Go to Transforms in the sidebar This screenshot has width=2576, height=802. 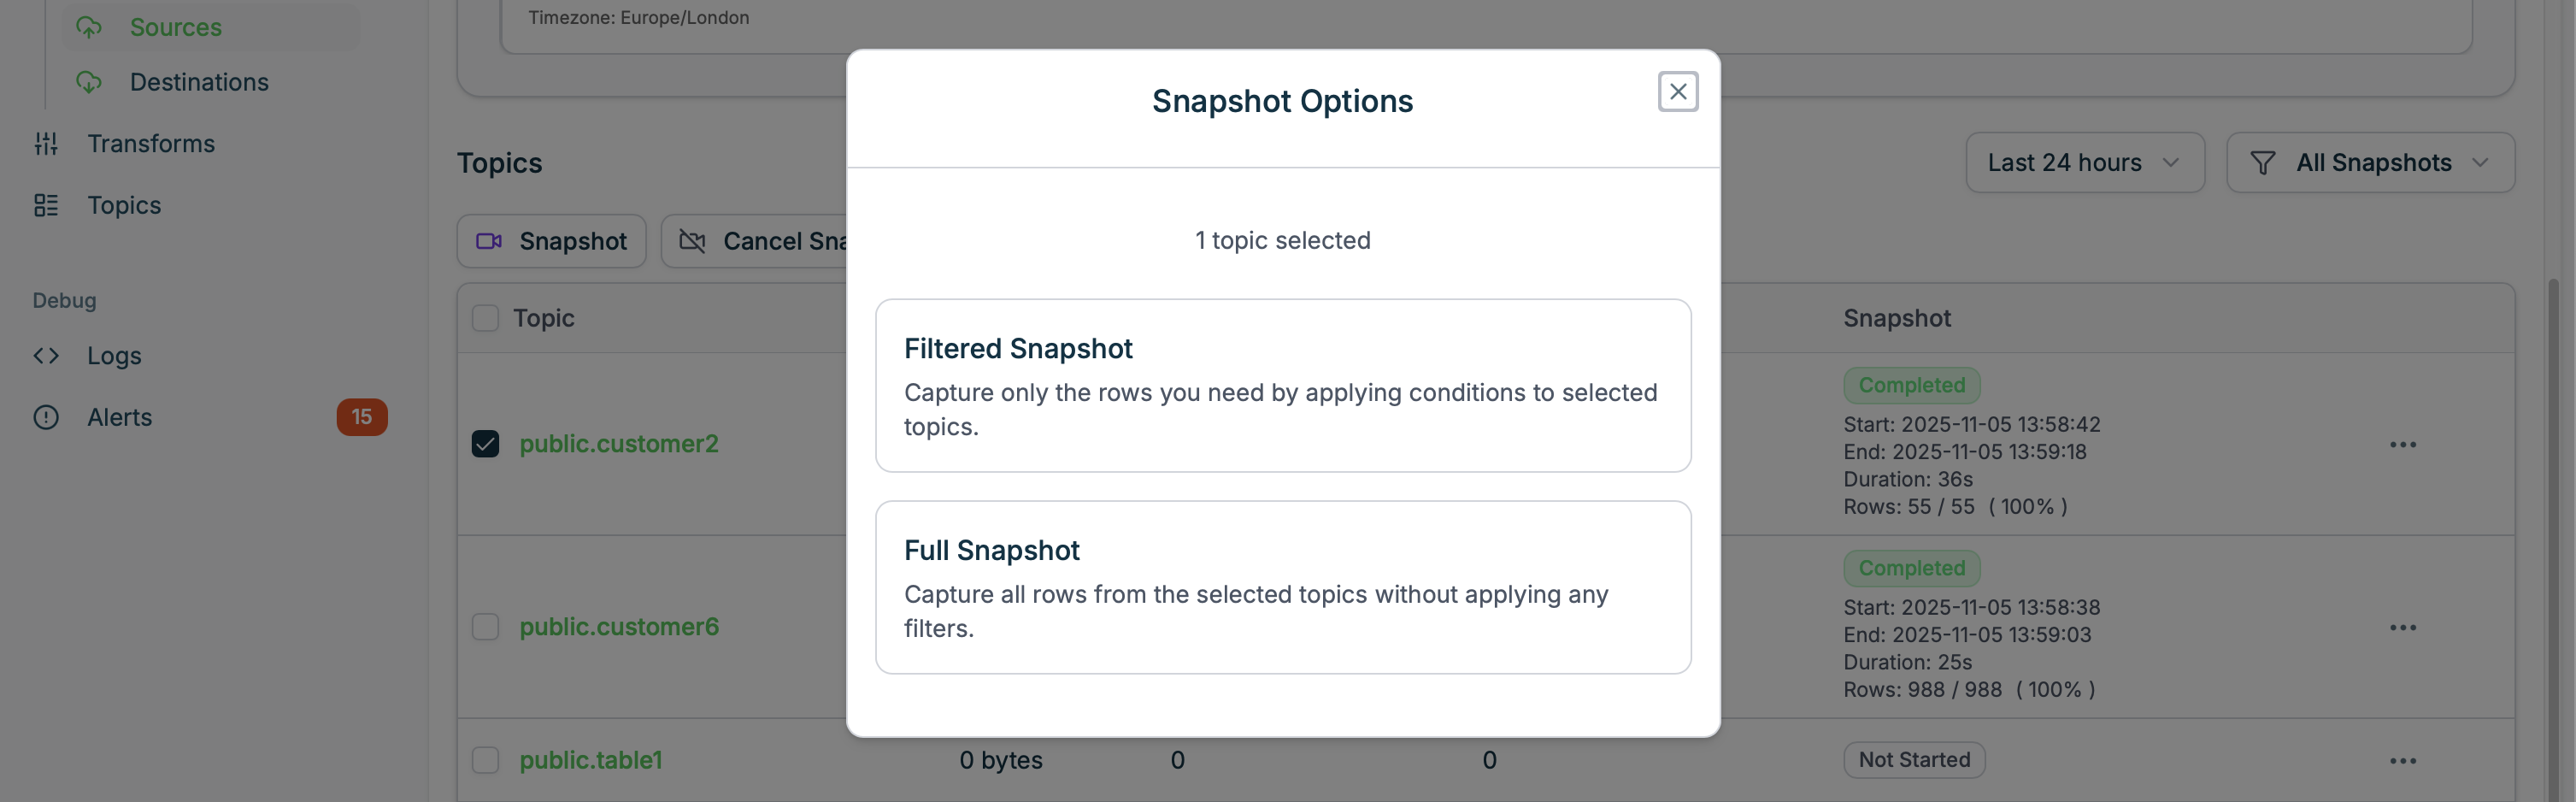coord(151,144)
